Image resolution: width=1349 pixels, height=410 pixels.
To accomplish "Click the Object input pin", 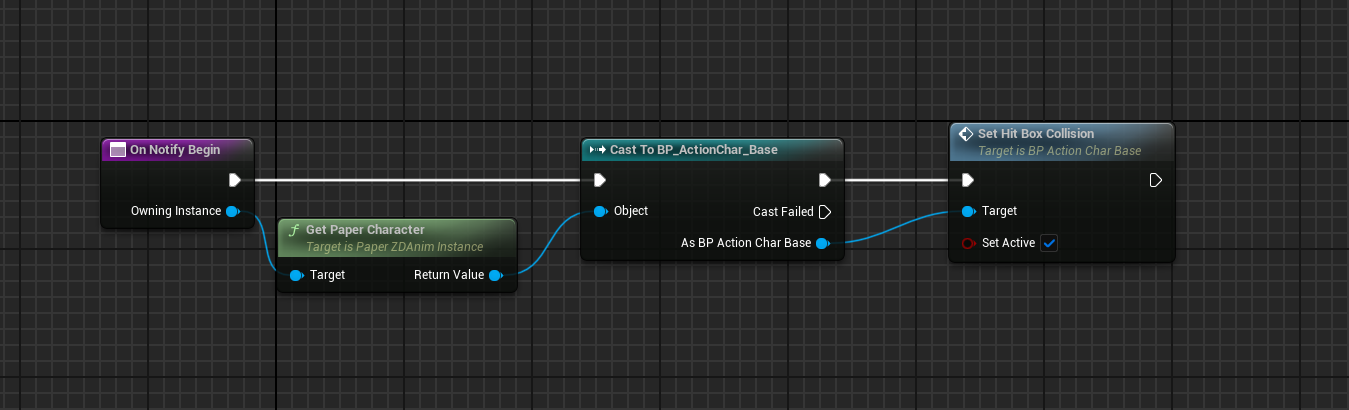I will click(x=600, y=211).
